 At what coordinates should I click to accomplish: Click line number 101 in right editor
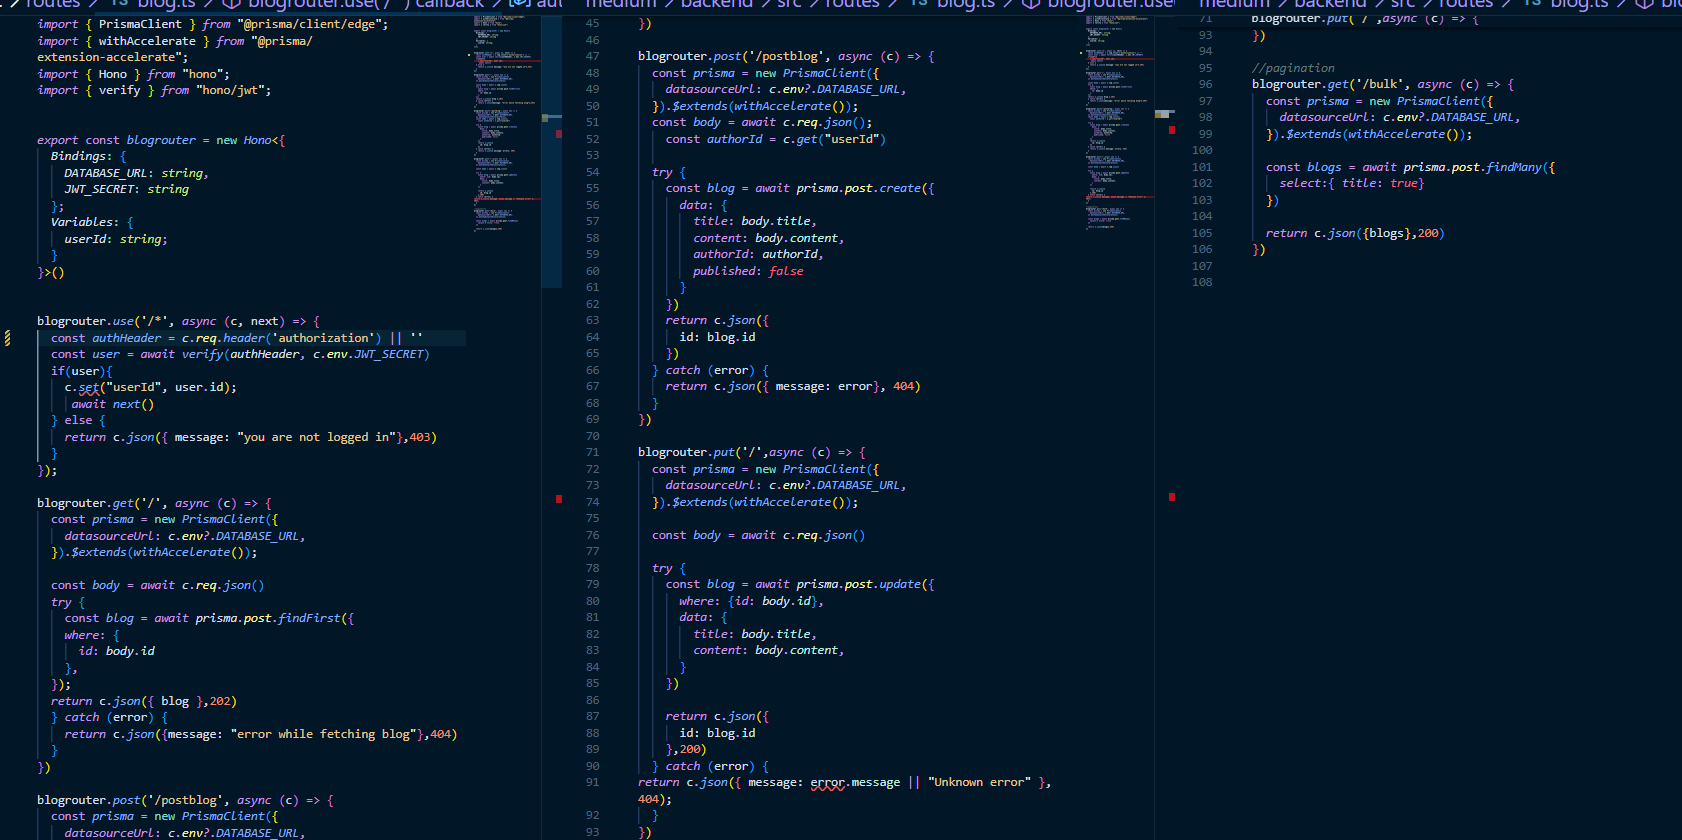pos(1202,167)
